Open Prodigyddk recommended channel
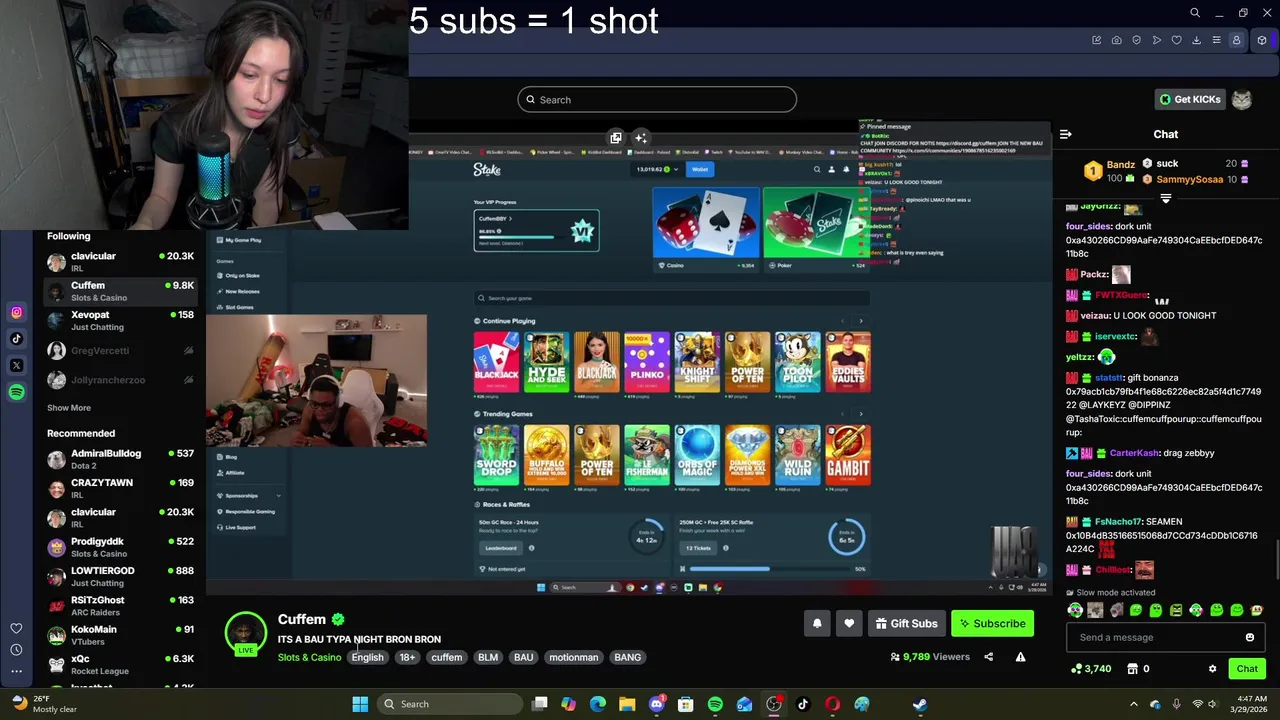1280x720 pixels. (120, 547)
